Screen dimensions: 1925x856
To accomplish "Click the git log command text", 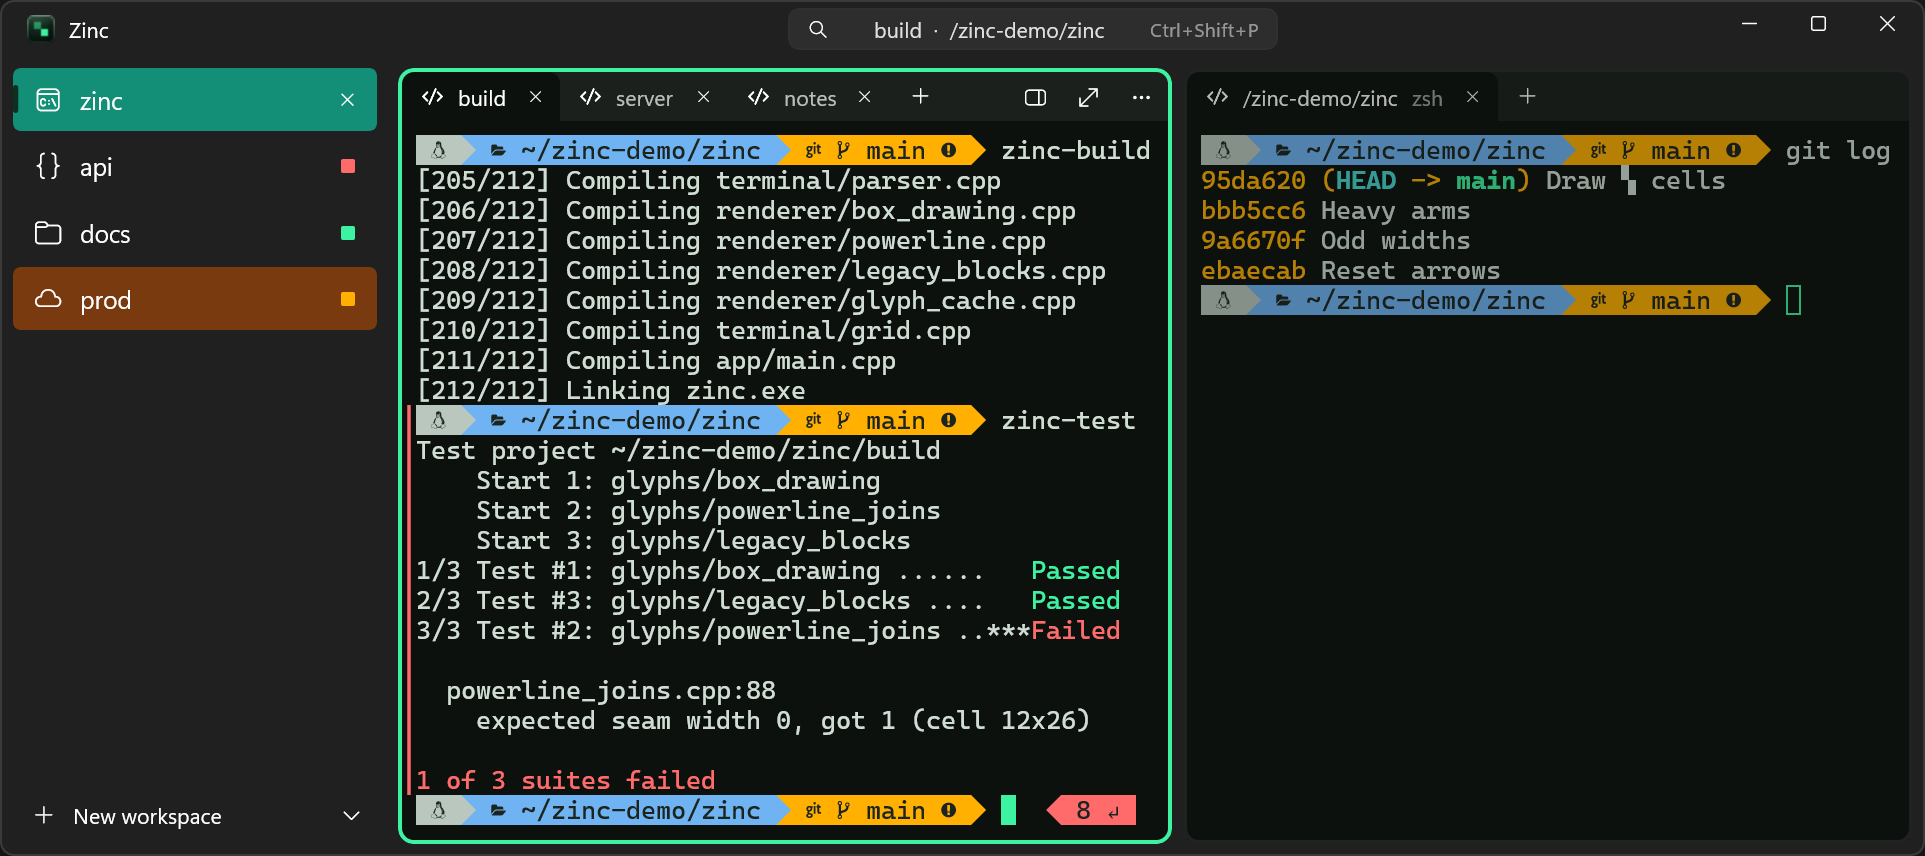I will 1838,151.
